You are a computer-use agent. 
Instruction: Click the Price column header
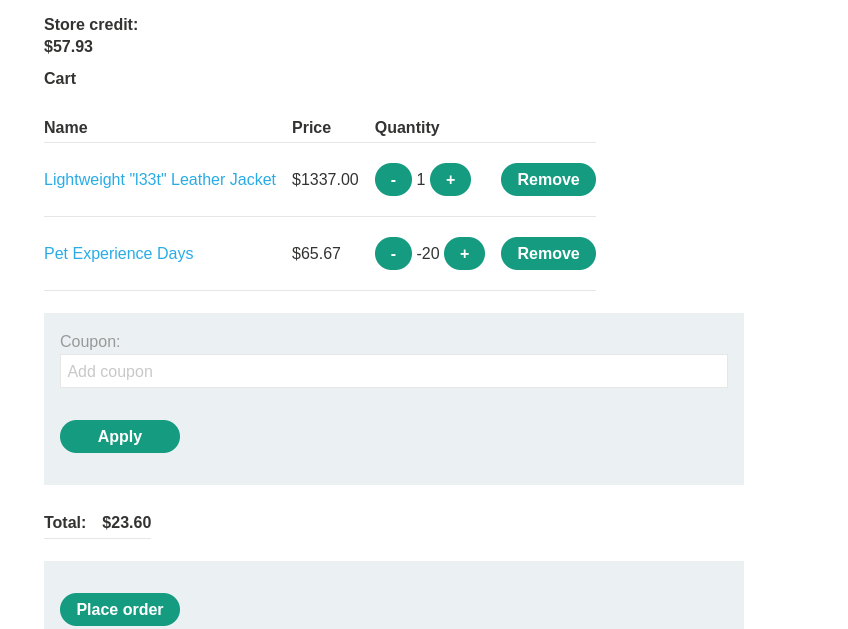311,128
